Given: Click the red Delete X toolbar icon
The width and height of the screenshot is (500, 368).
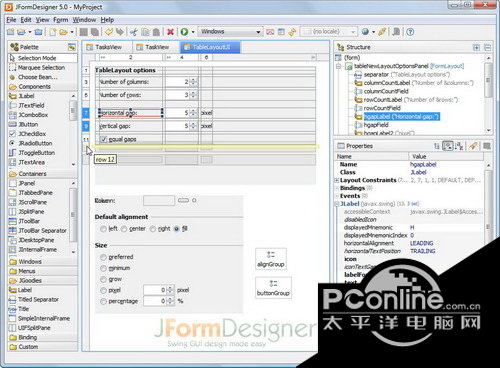Looking at the screenshot, I should point(170,32).
